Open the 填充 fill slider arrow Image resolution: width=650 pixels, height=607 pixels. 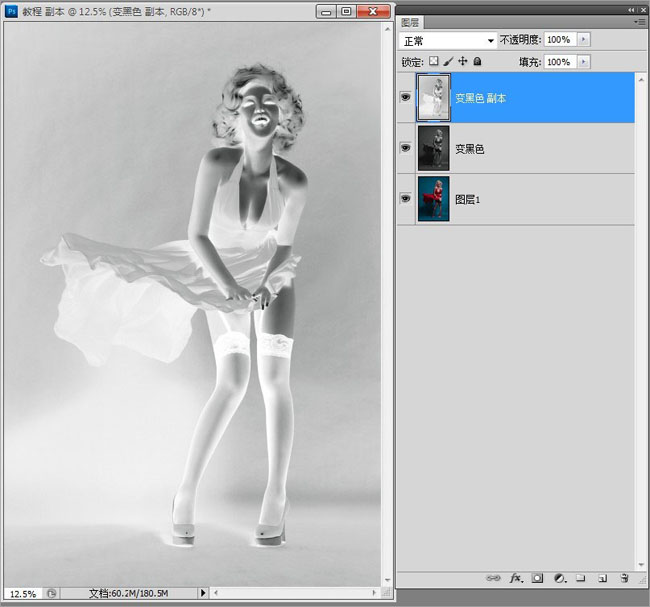pyautogui.click(x=584, y=62)
